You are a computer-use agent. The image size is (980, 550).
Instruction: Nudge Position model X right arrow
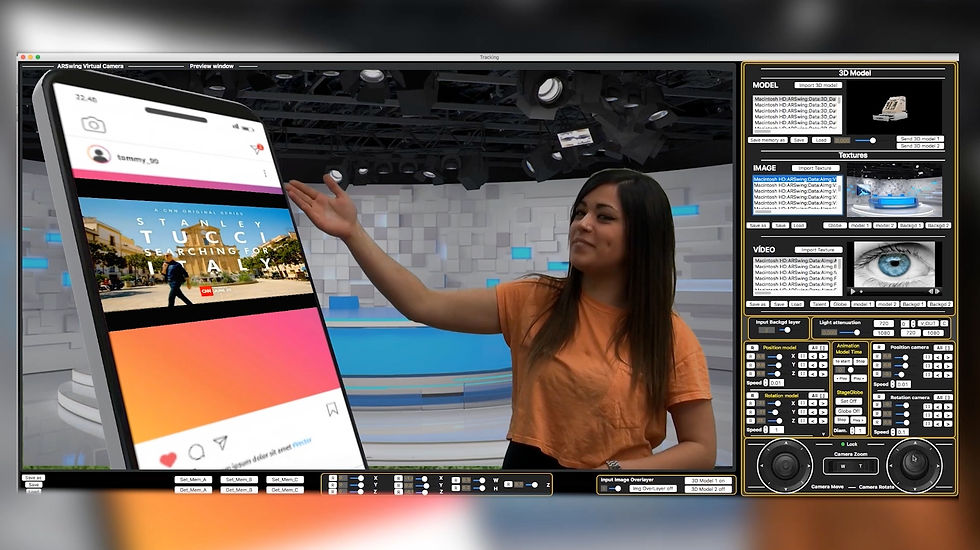point(823,356)
